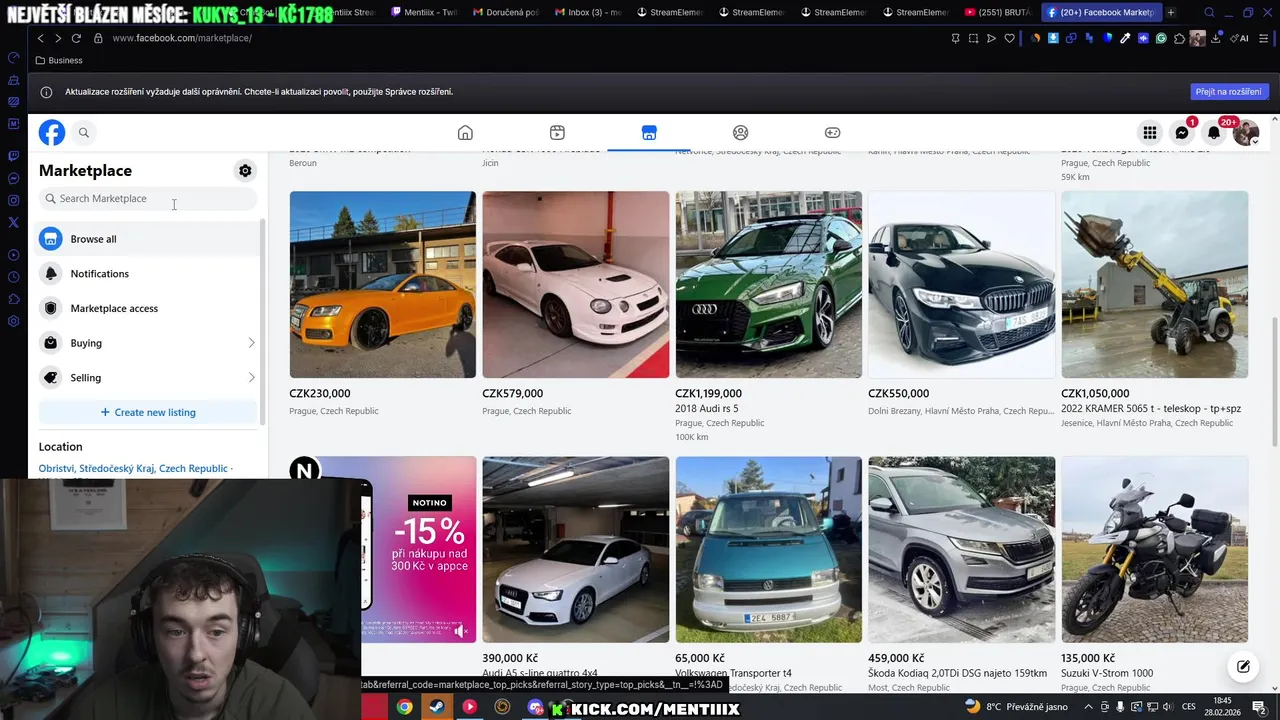Open the eyedropper color picker extension
The width and height of the screenshot is (1280, 720).
(x=1125, y=38)
